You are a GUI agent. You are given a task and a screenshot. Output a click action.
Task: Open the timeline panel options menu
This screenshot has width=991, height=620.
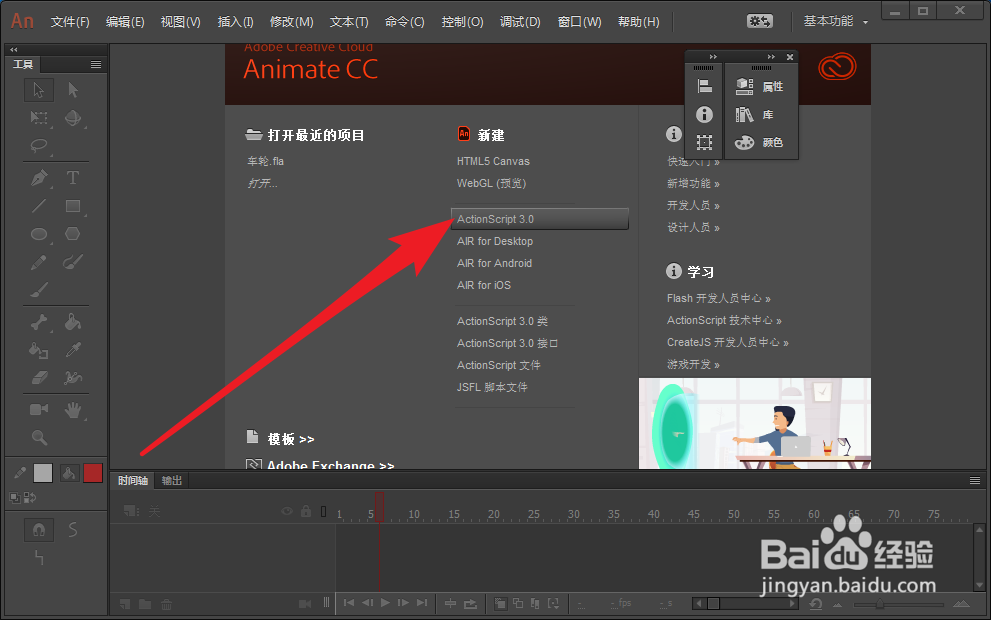point(975,481)
